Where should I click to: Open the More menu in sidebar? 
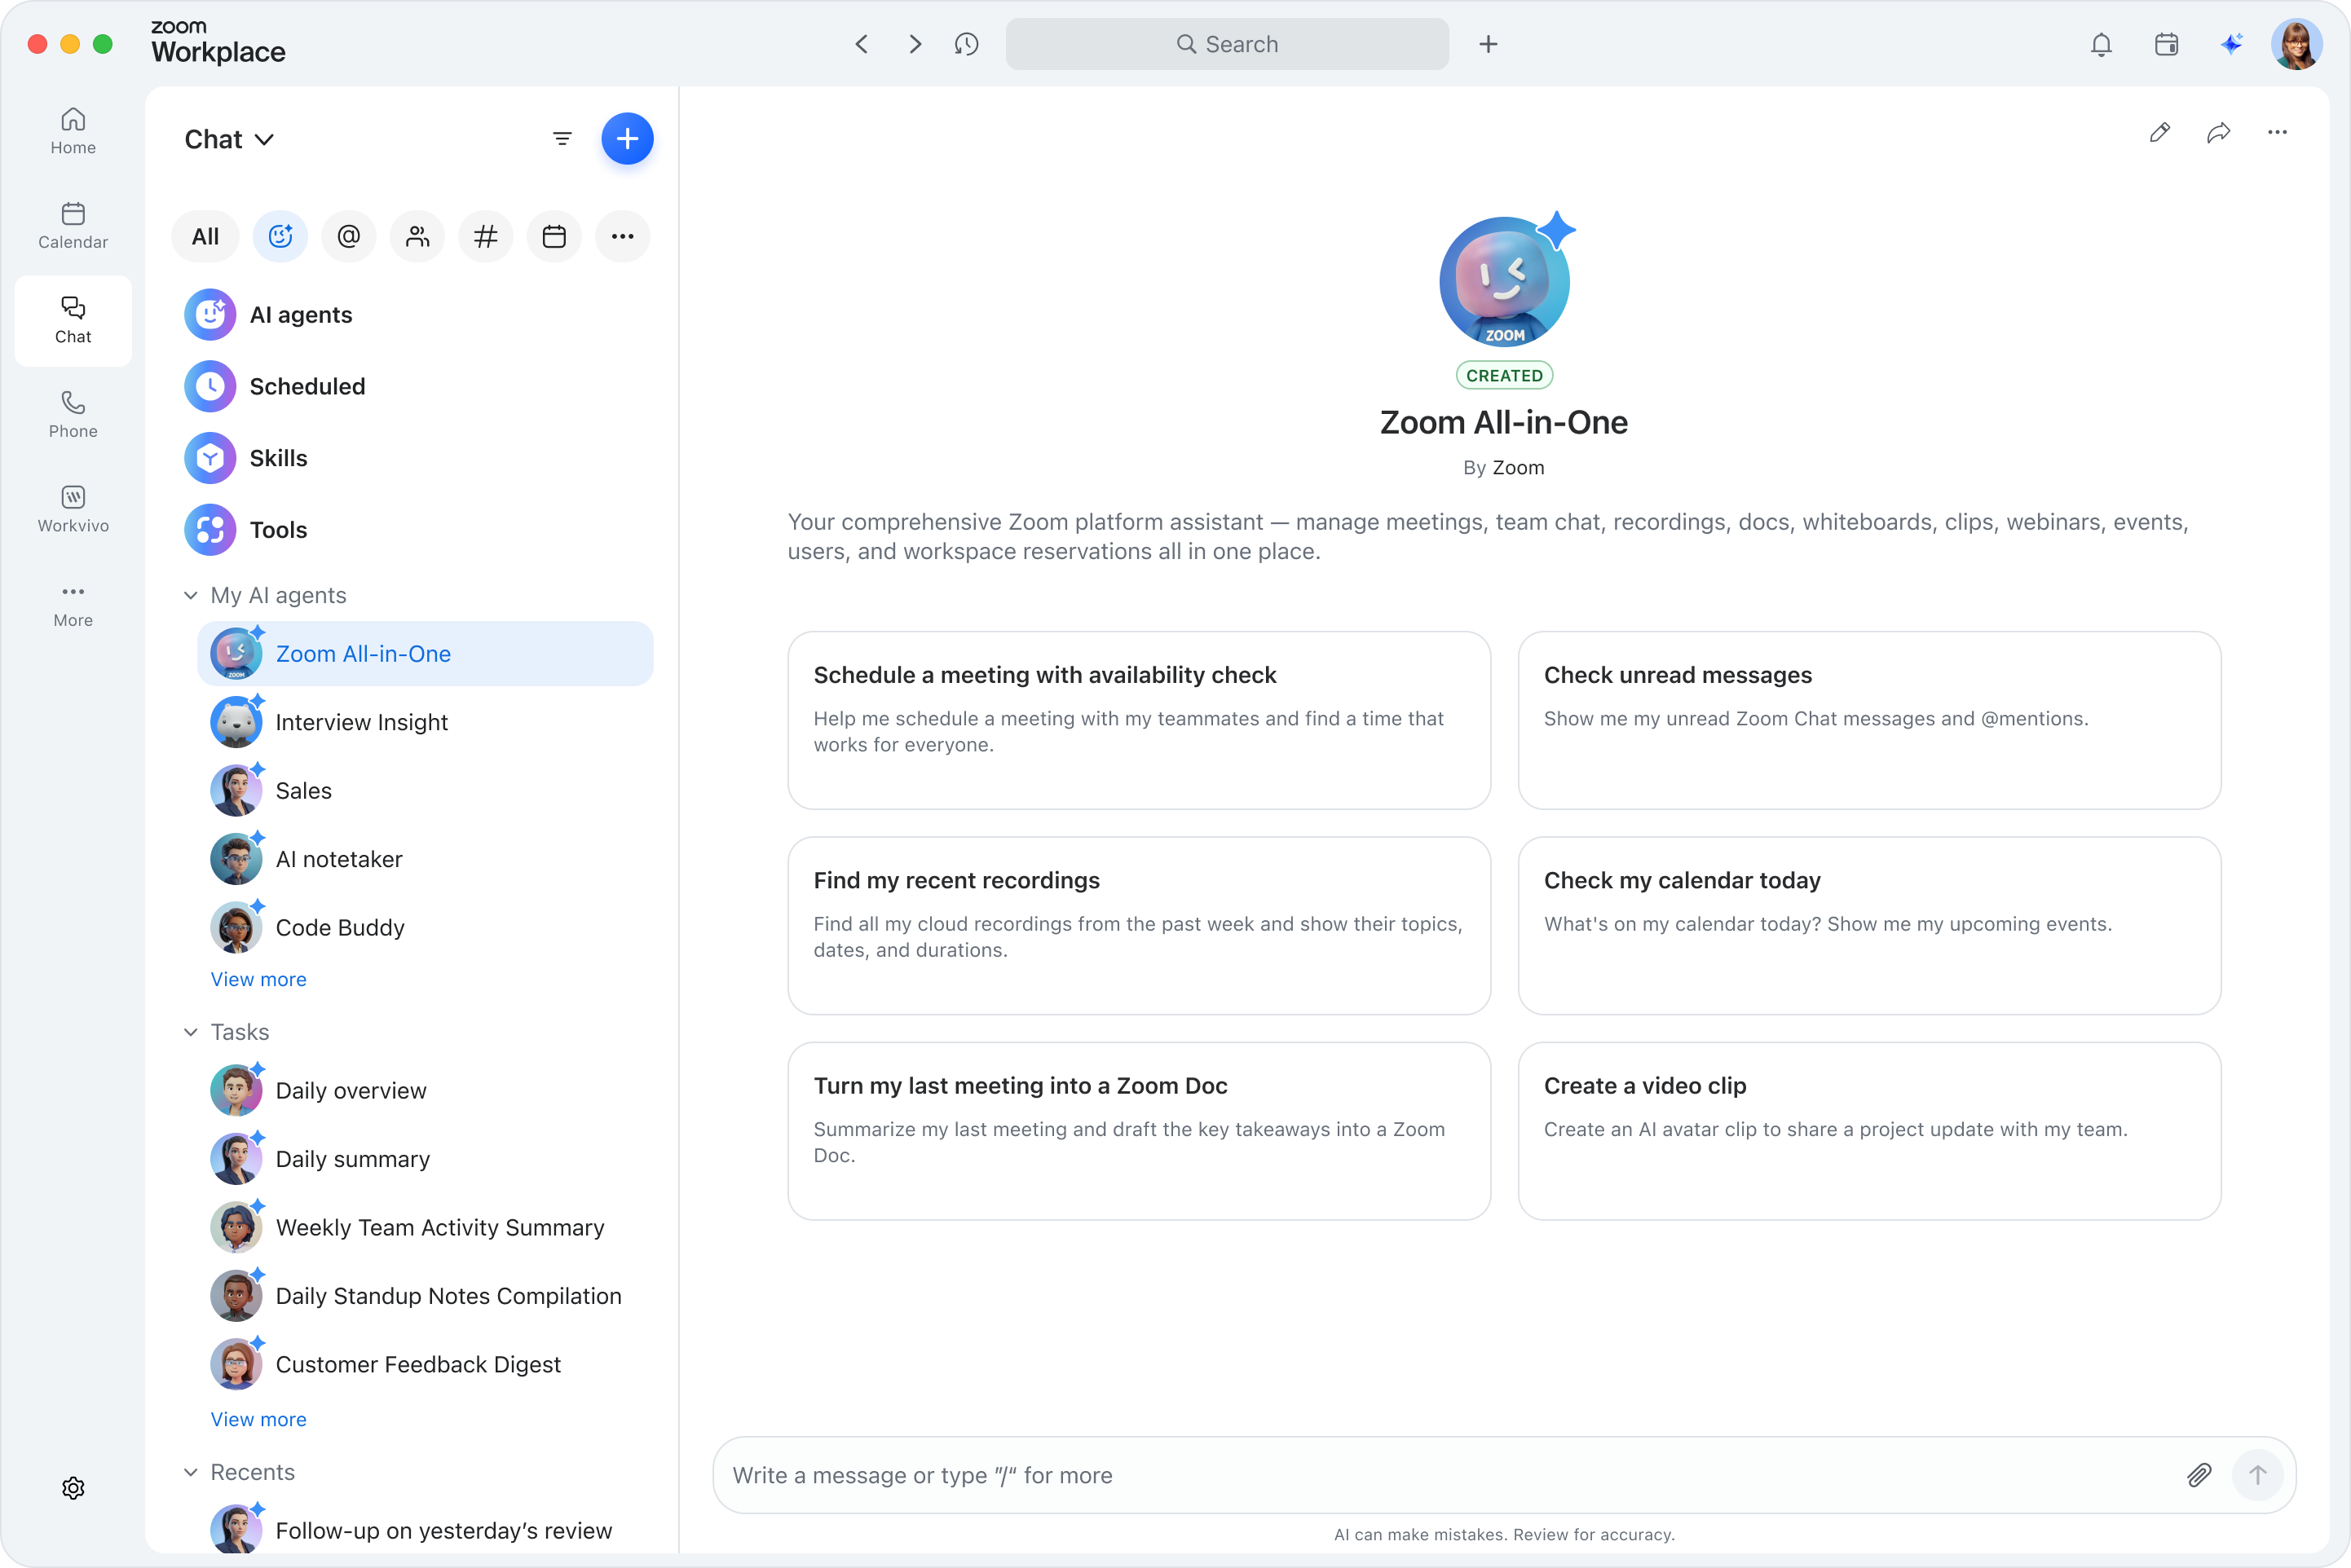(x=73, y=604)
